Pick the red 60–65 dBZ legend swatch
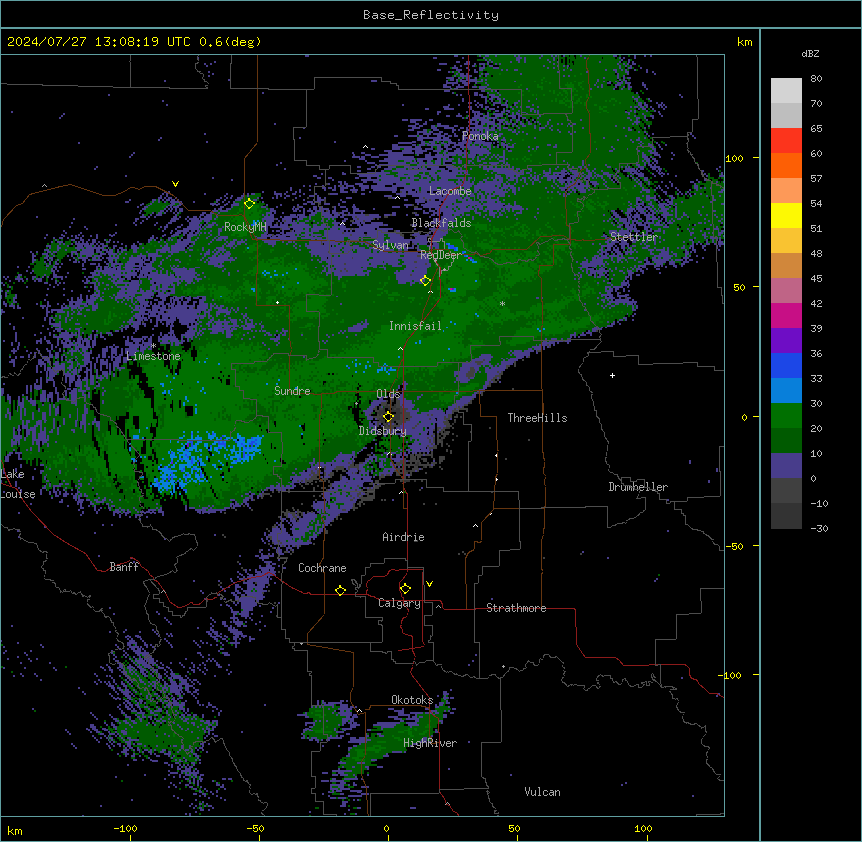The image size is (862, 842). [x=786, y=141]
